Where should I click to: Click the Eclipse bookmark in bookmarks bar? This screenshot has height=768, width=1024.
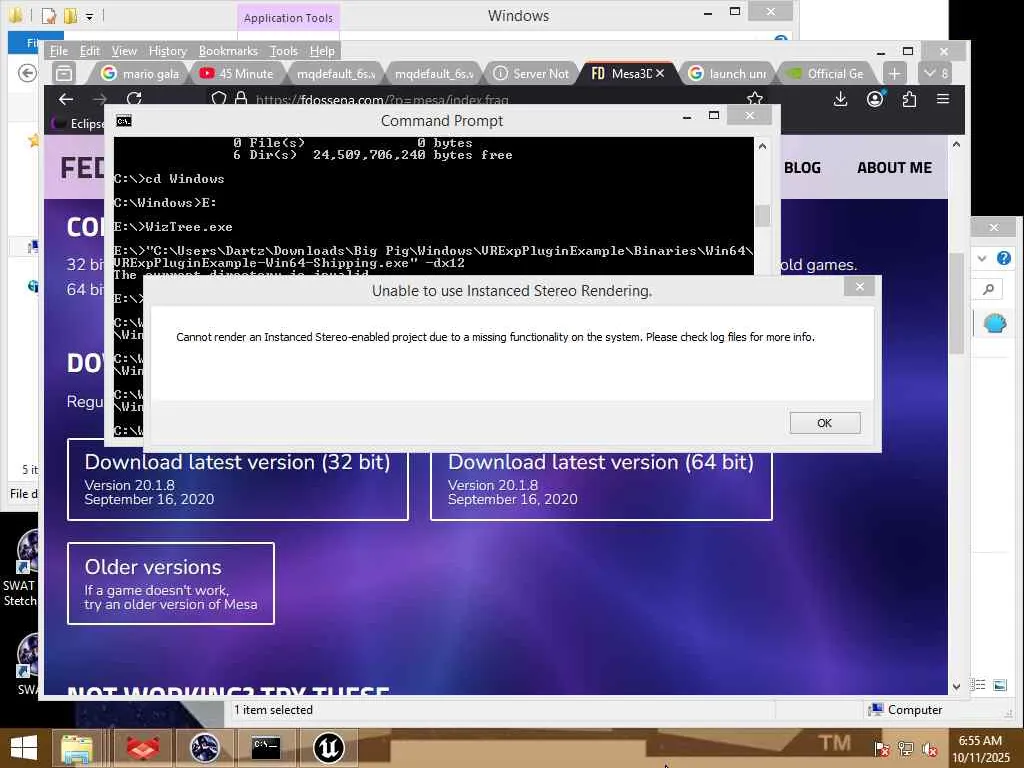point(79,123)
